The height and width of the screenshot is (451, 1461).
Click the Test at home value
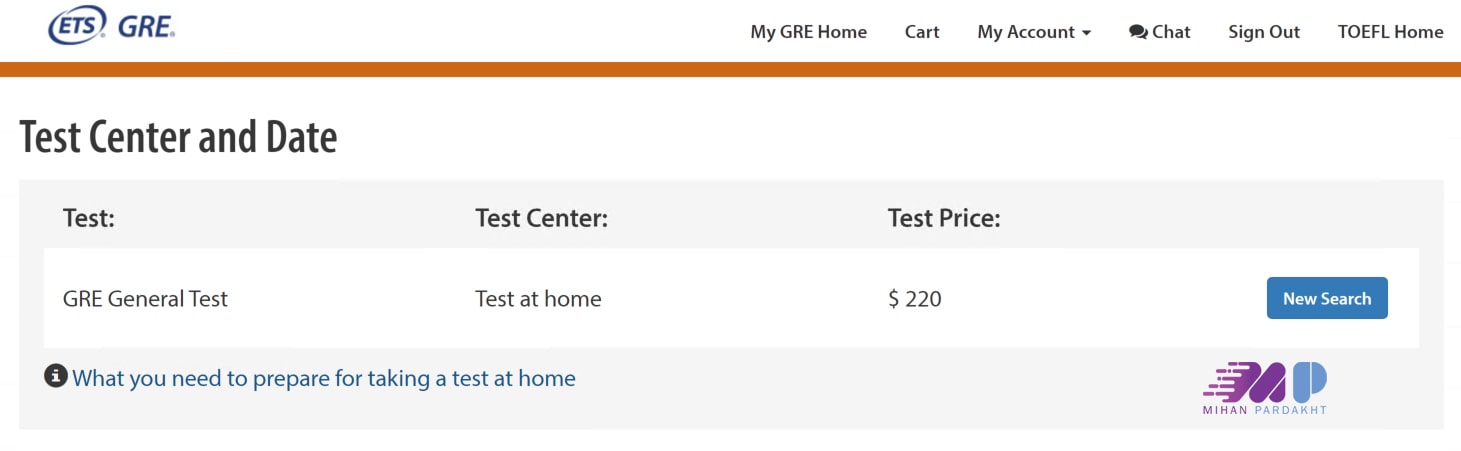[x=538, y=298]
